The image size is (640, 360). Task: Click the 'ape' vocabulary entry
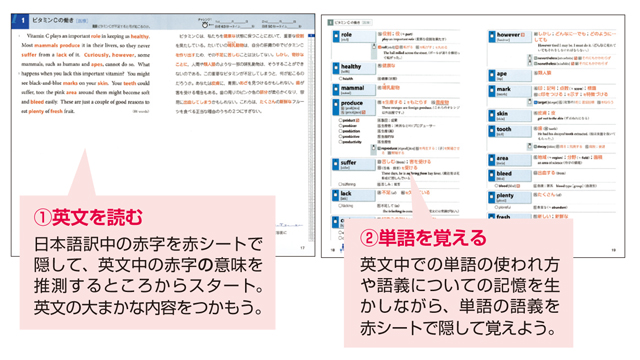coord(510,75)
